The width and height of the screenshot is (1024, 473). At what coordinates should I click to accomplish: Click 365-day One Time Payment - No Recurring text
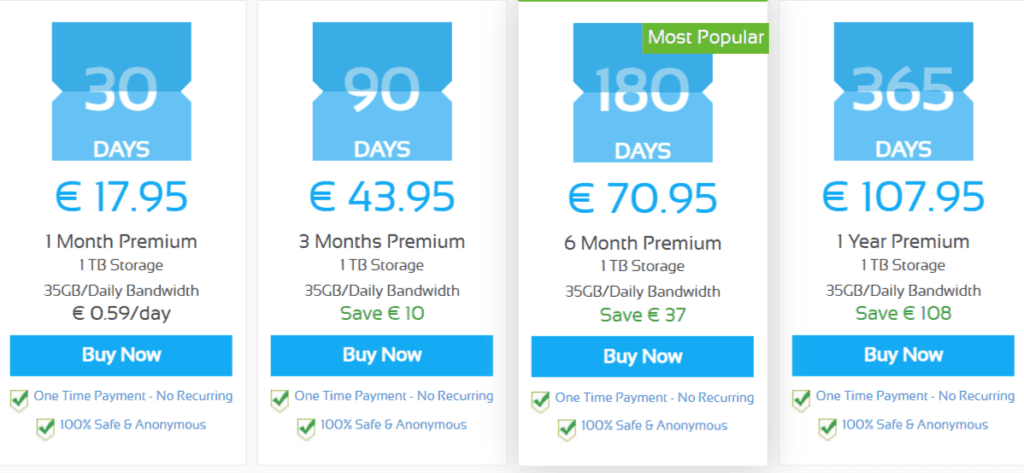(x=915, y=396)
